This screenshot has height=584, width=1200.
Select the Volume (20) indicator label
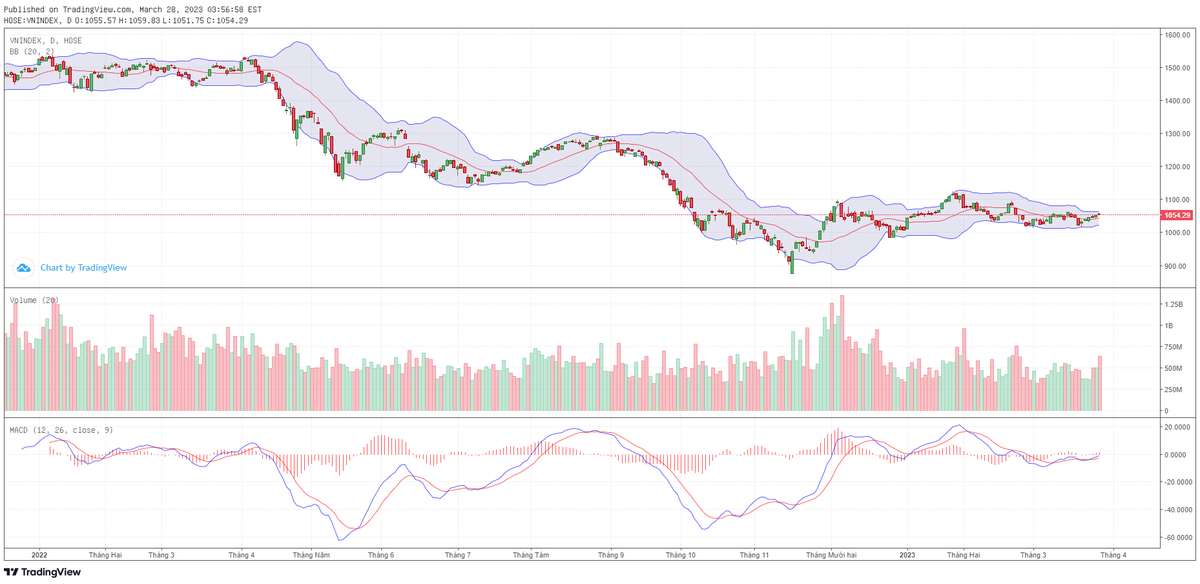click(34, 300)
